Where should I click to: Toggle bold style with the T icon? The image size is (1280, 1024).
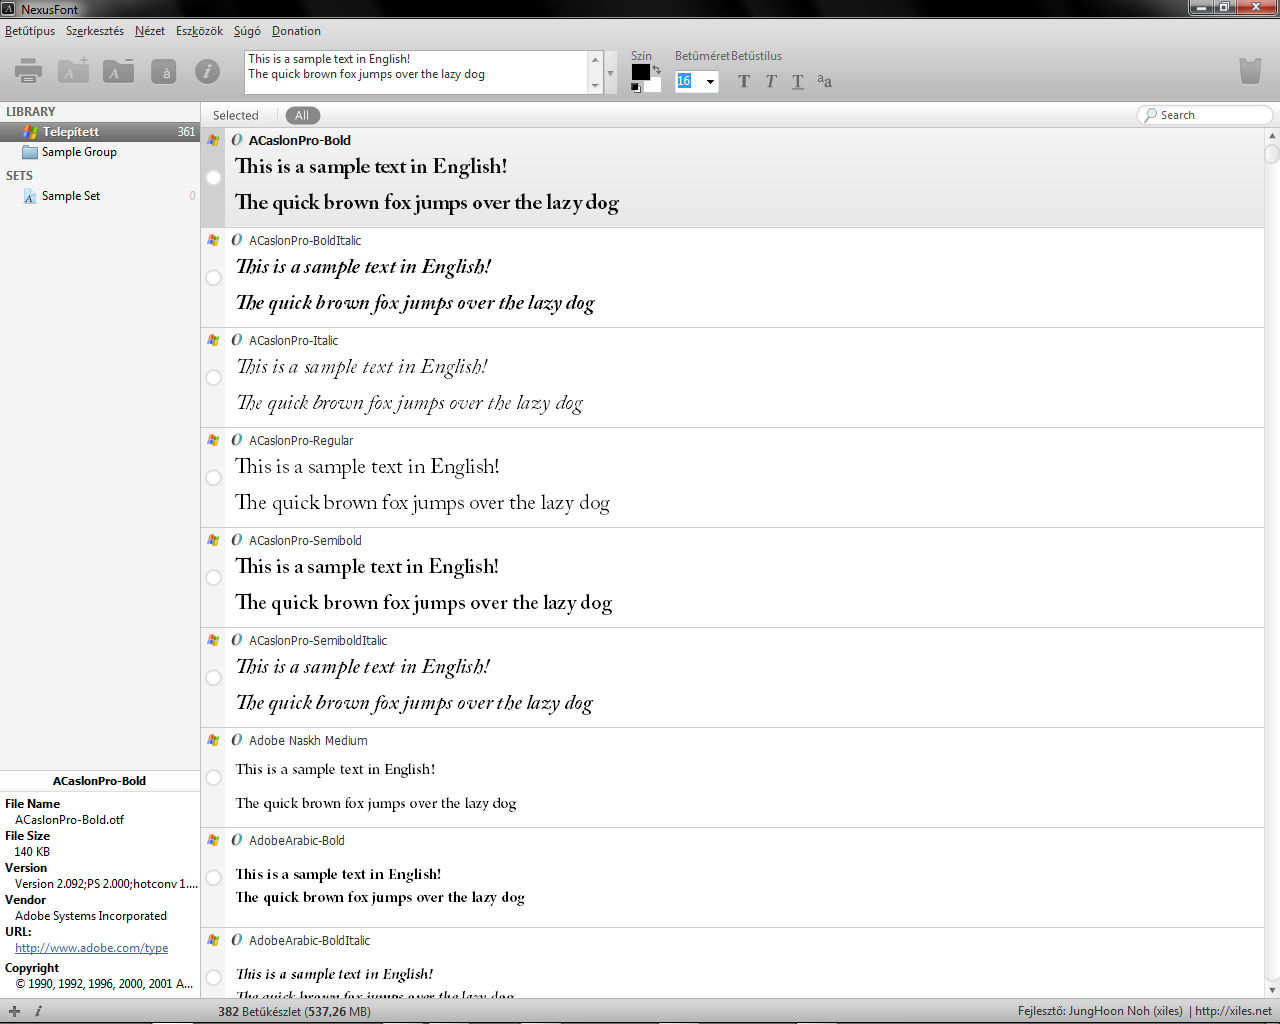click(x=743, y=81)
